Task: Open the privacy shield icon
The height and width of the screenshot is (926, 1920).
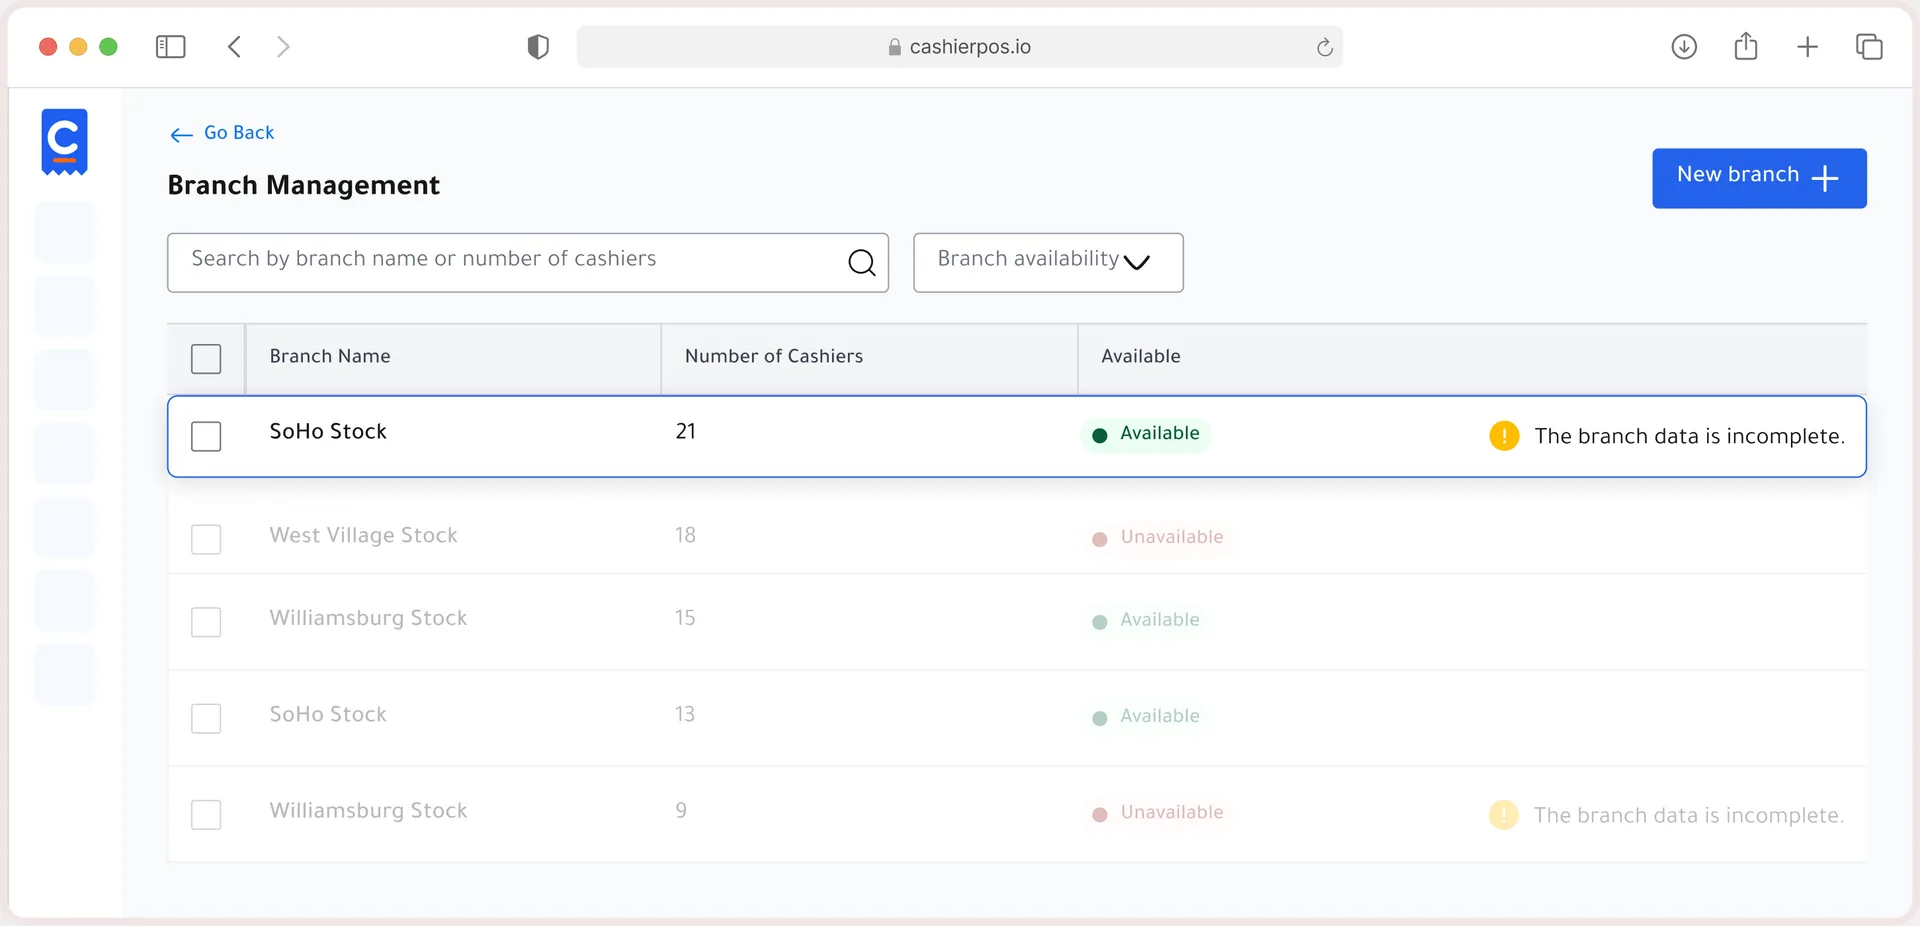Action: 538,47
